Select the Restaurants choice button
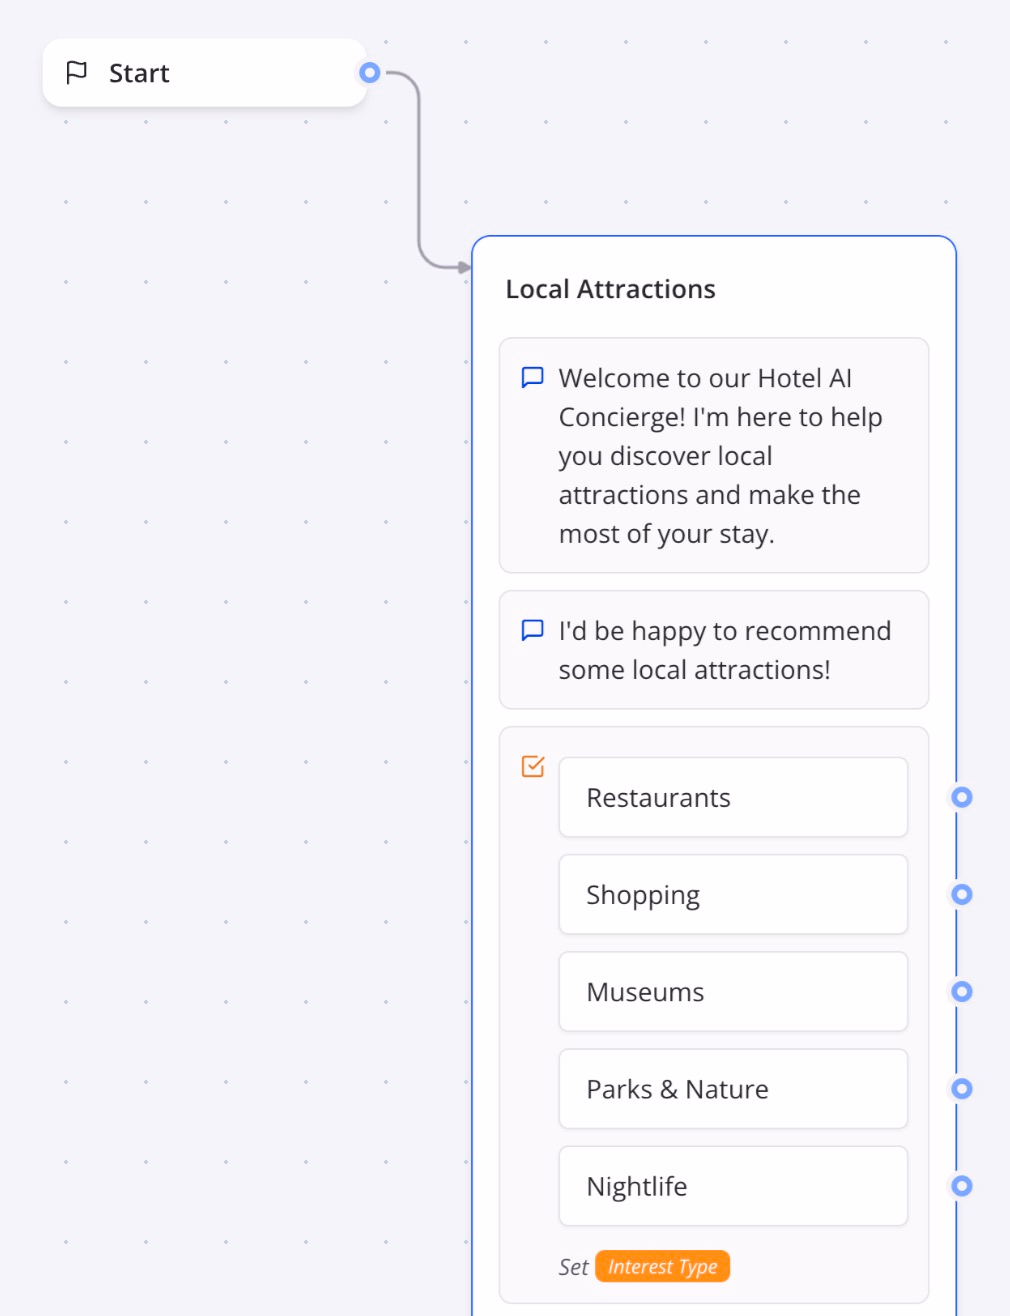Viewport: 1010px width, 1316px height. pyautogui.click(x=732, y=797)
